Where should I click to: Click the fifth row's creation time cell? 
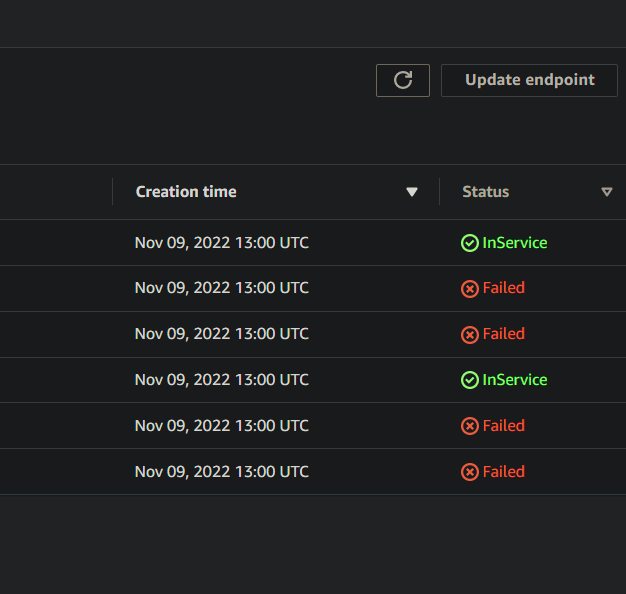point(222,426)
